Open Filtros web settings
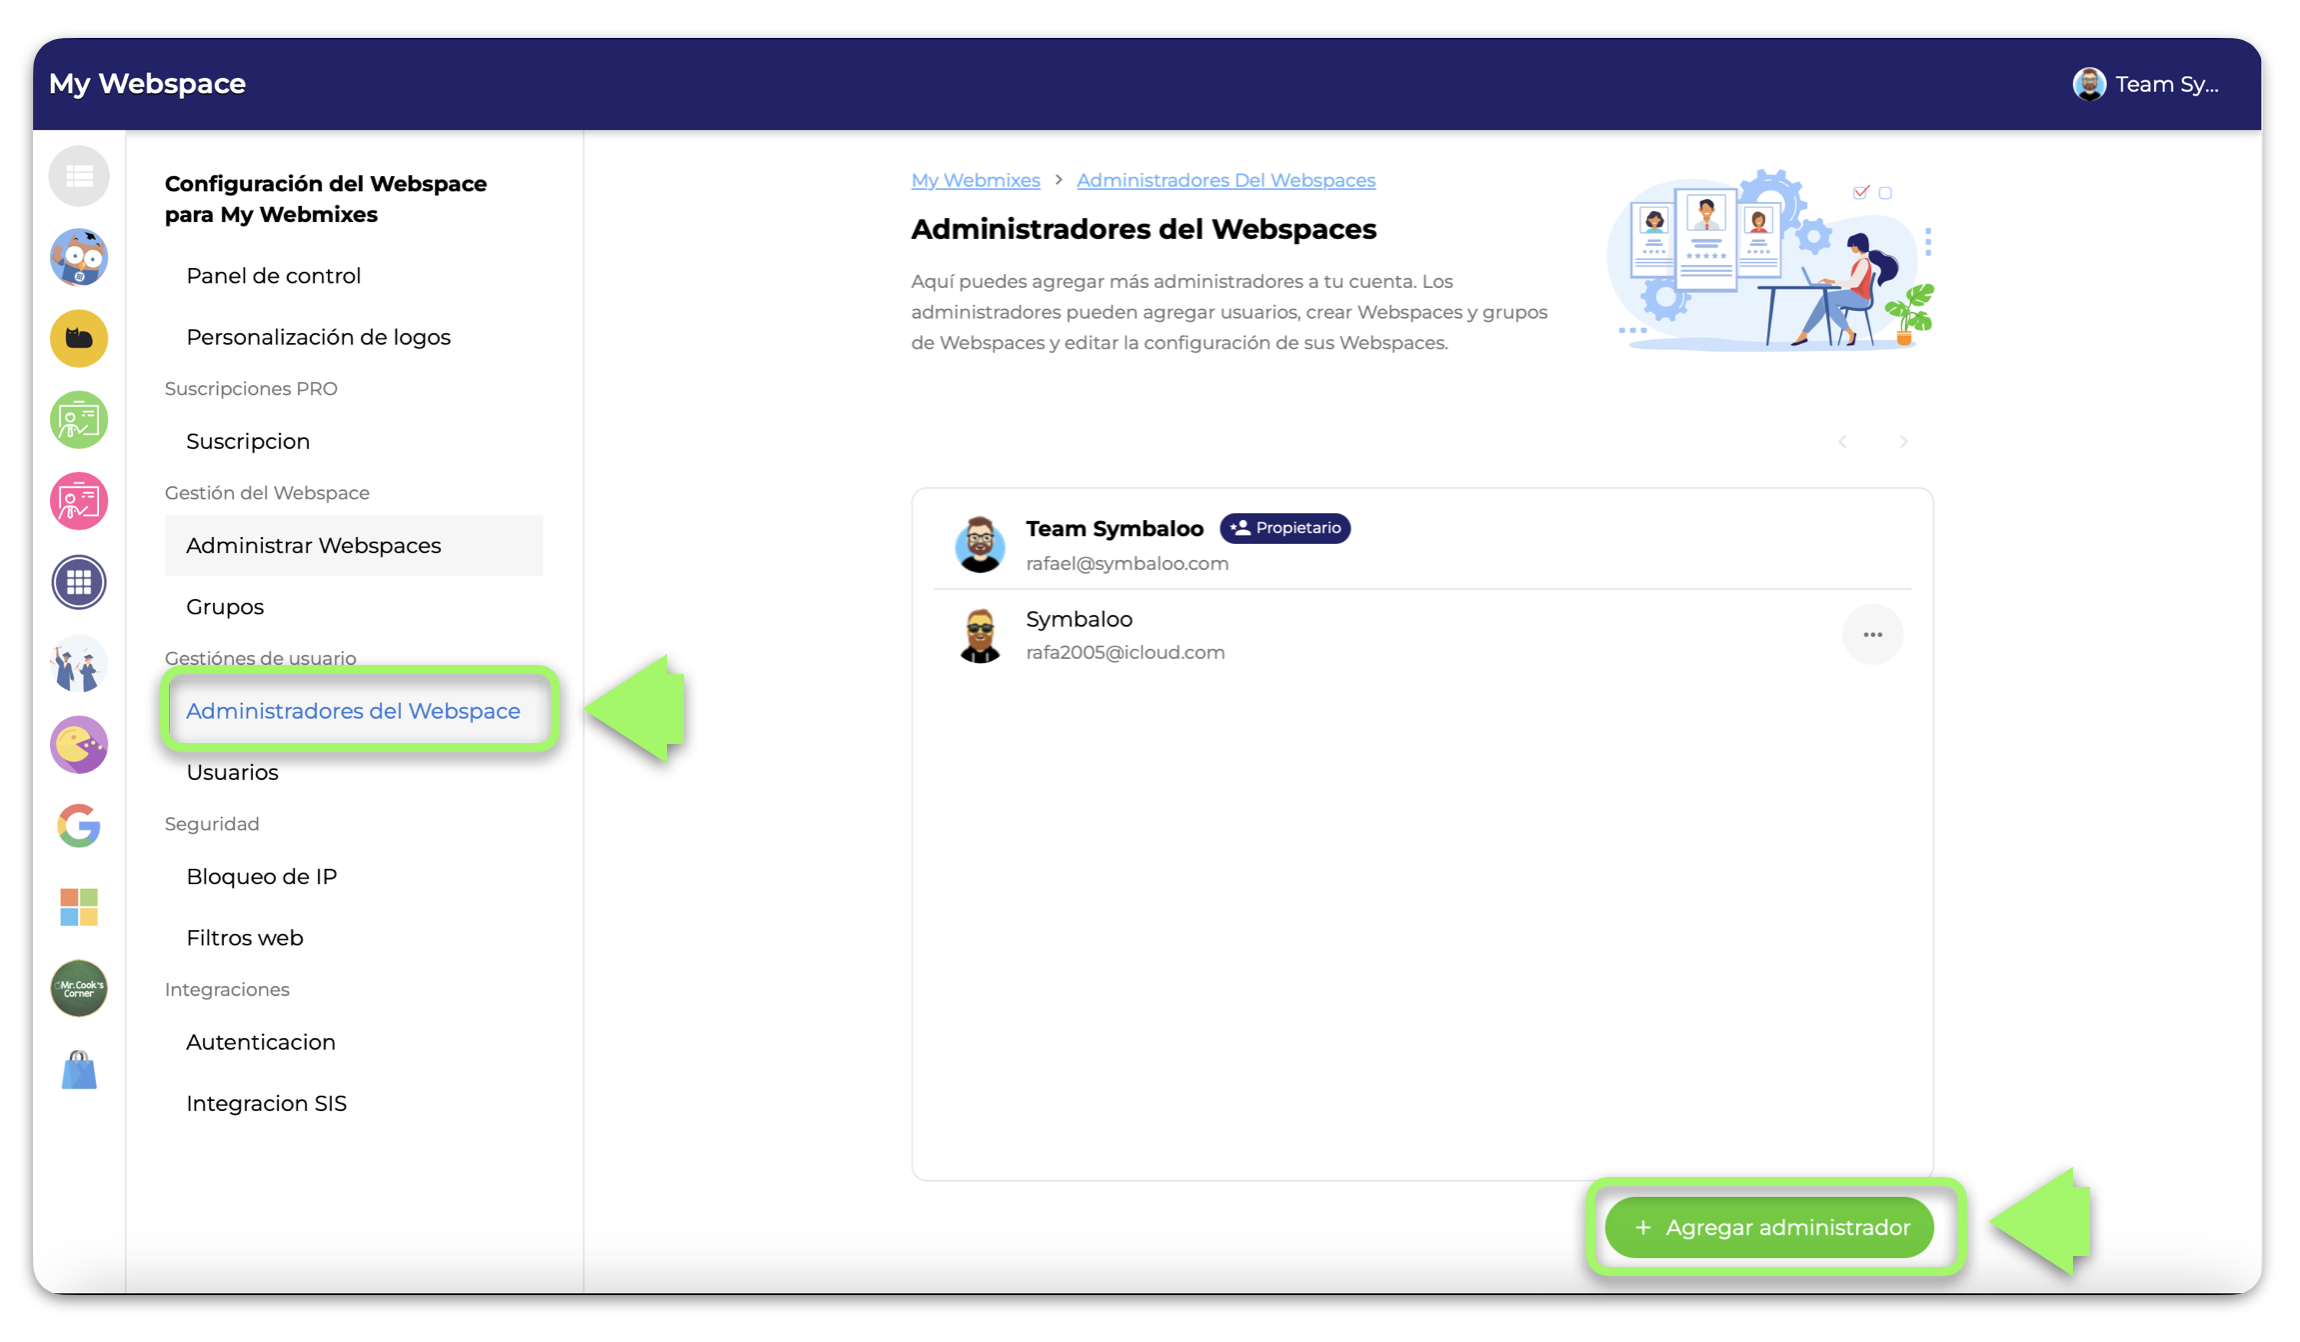Viewport: 2300px width, 1342px height. pos(244,938)
